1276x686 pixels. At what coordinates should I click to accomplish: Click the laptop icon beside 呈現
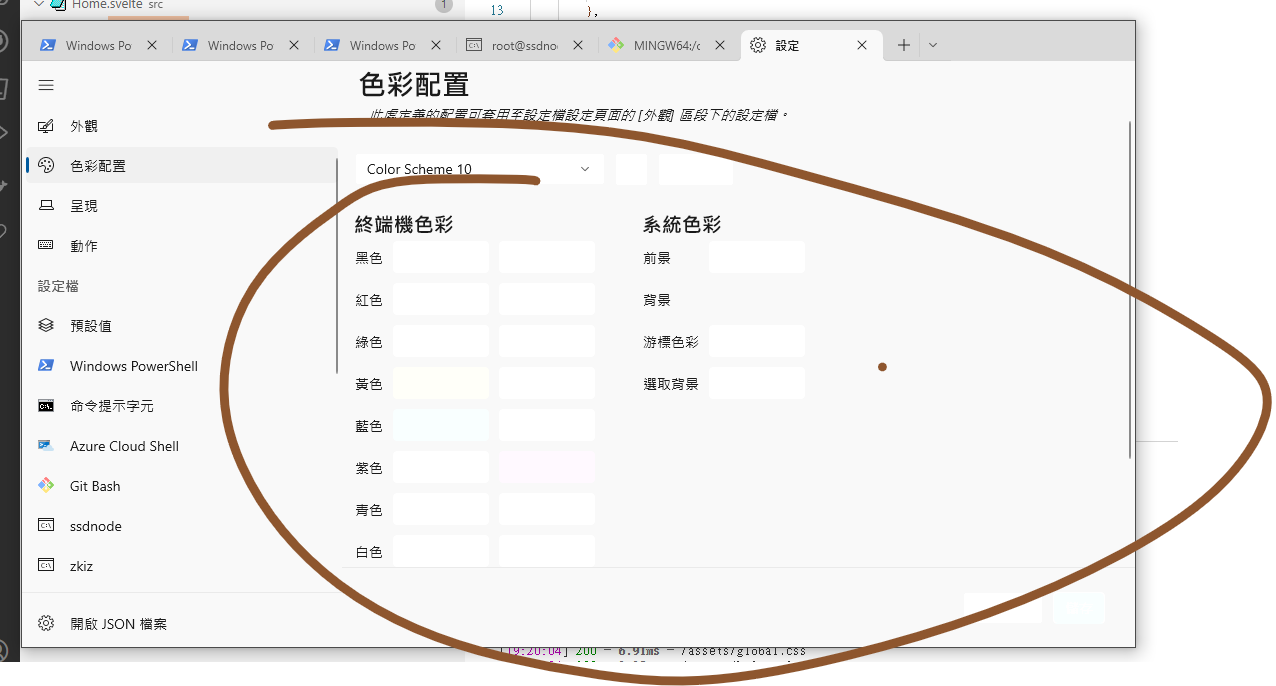[x=46, y=206]
